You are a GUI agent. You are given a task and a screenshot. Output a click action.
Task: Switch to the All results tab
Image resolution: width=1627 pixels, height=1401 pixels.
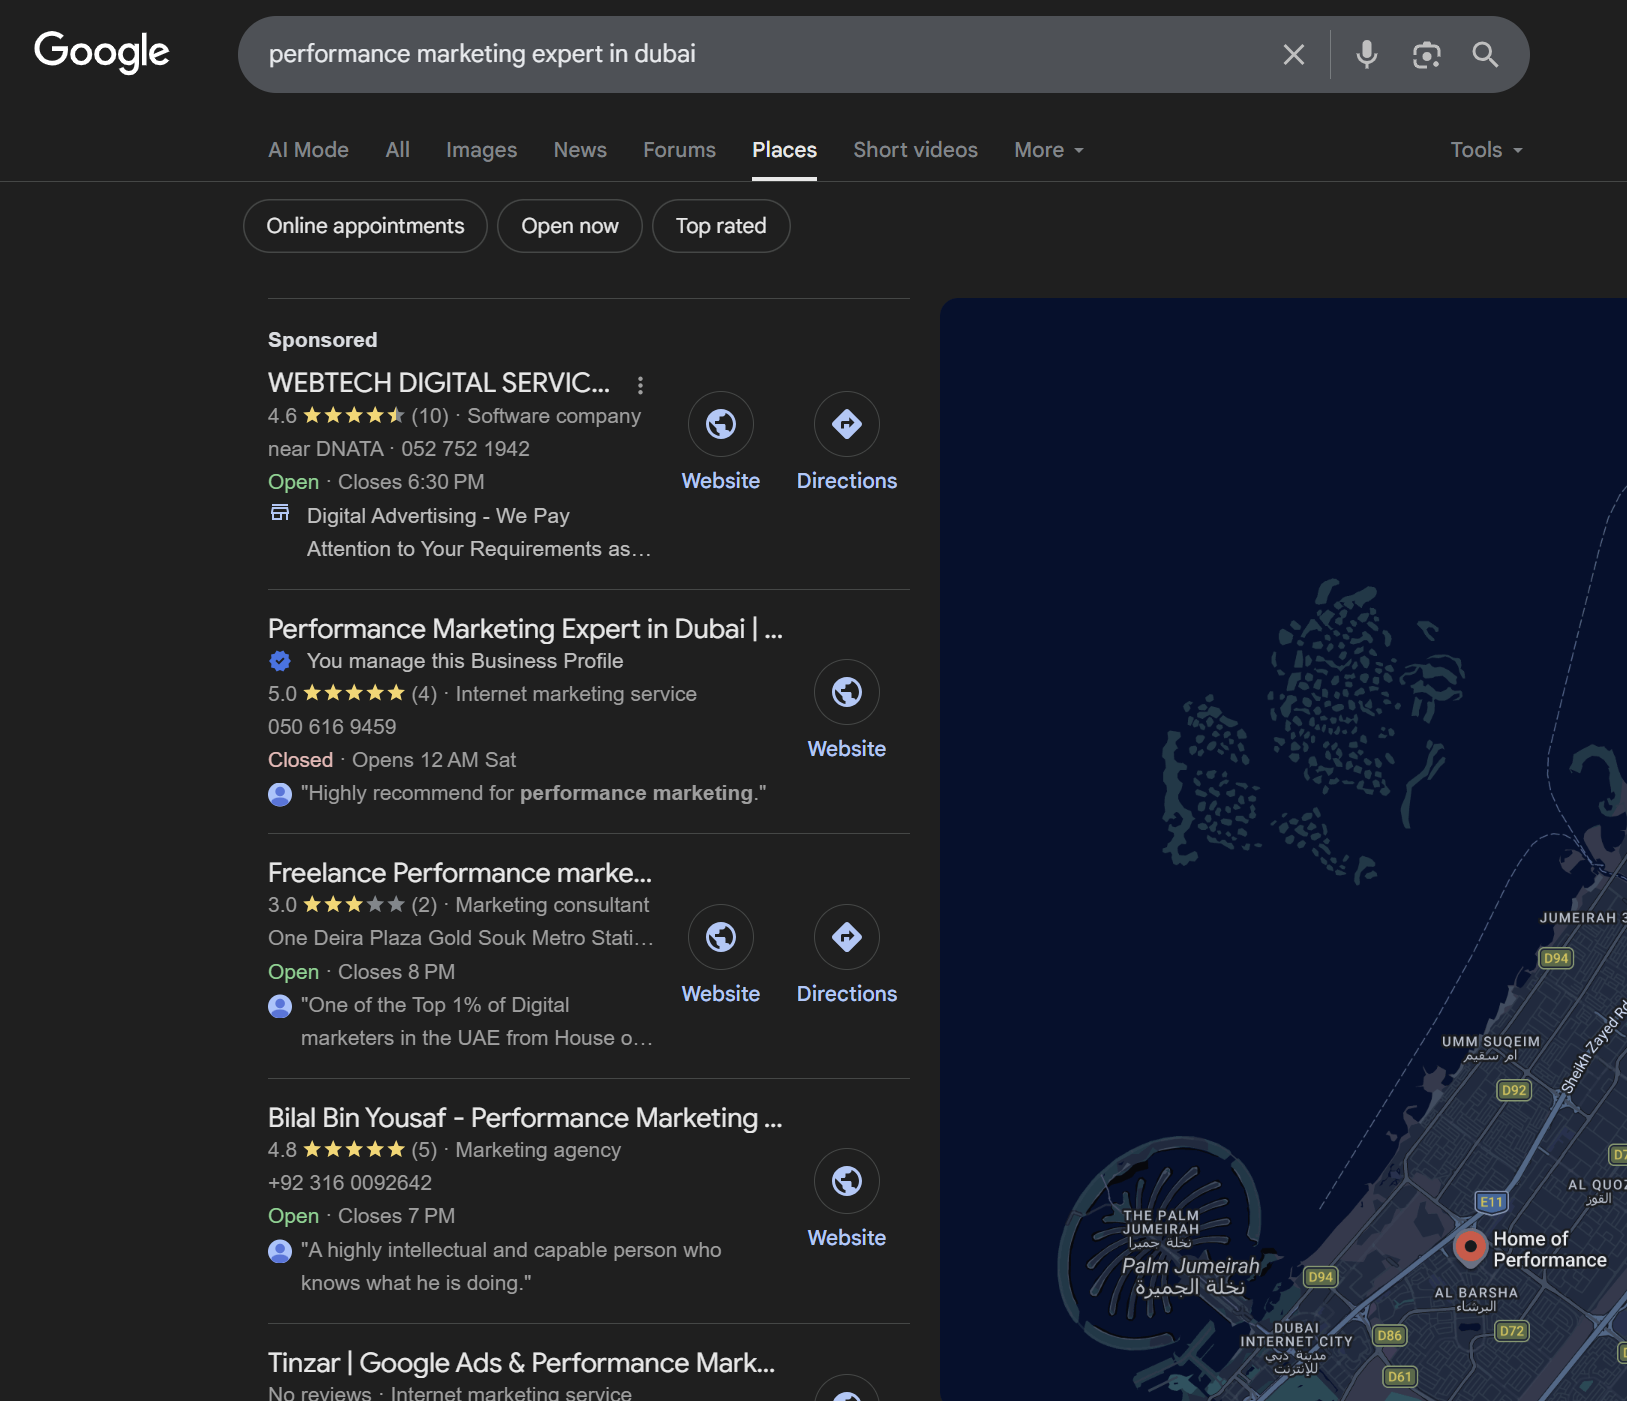click(398, 150)
